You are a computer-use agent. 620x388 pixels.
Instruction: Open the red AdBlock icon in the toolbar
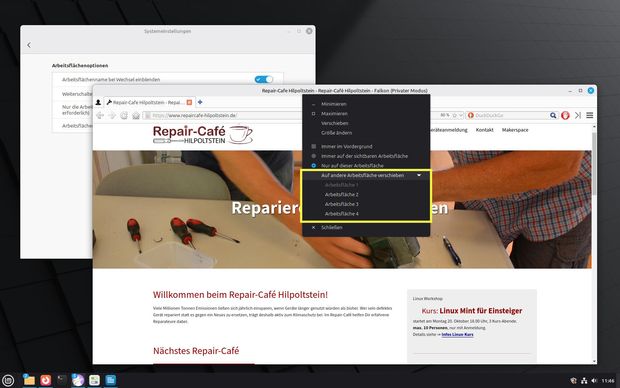pos(565,115)
